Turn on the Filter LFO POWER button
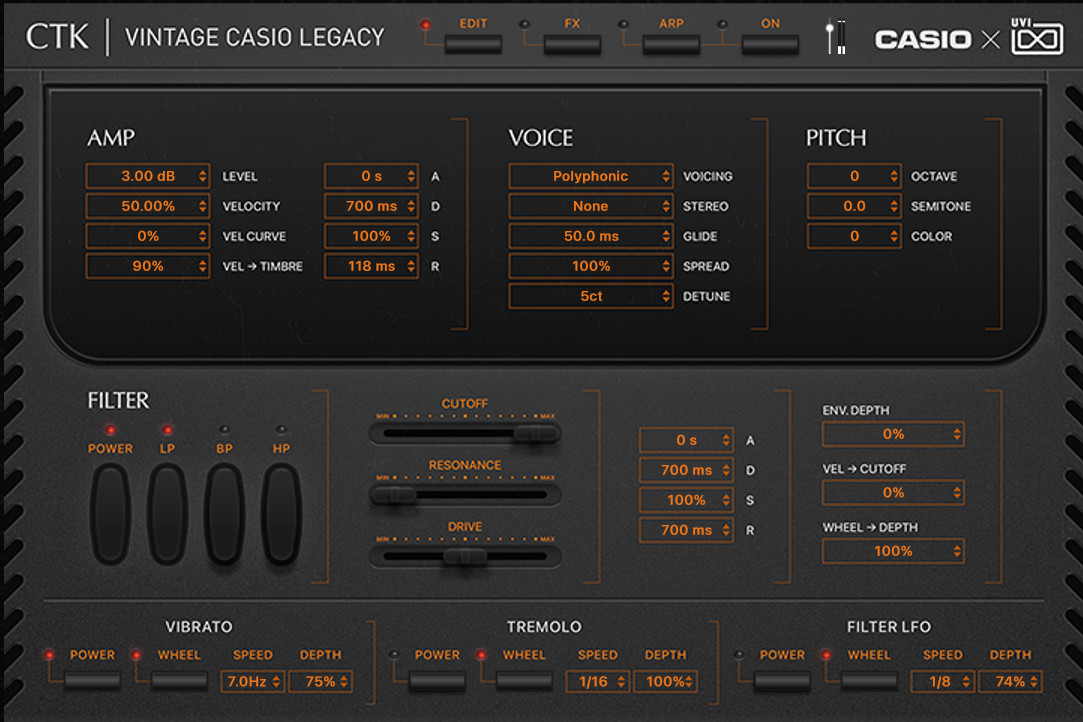The height and width of the screenshot is (722, 1083). point(782,681)
